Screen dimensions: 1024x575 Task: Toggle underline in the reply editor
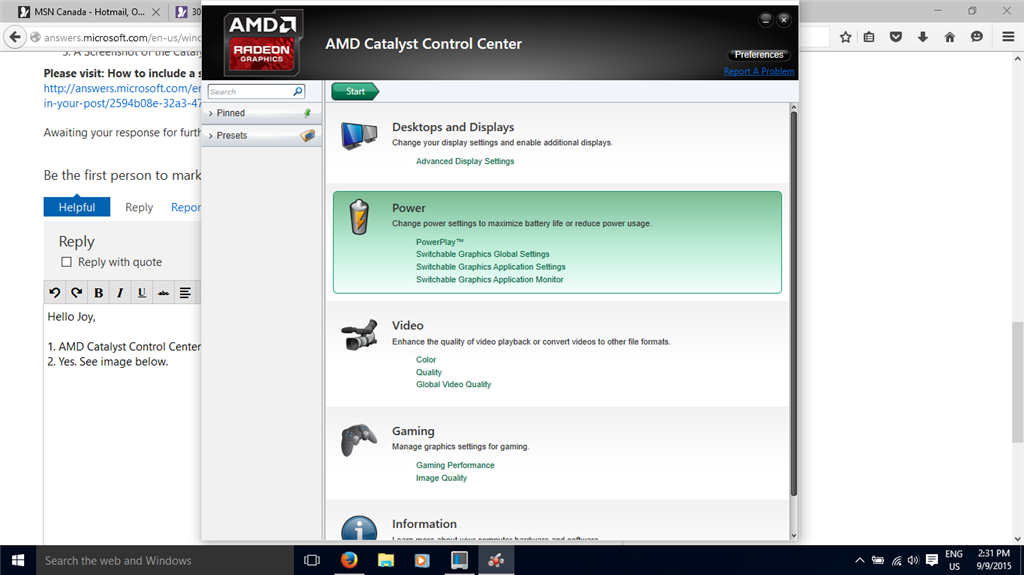(x=142, y=293)
